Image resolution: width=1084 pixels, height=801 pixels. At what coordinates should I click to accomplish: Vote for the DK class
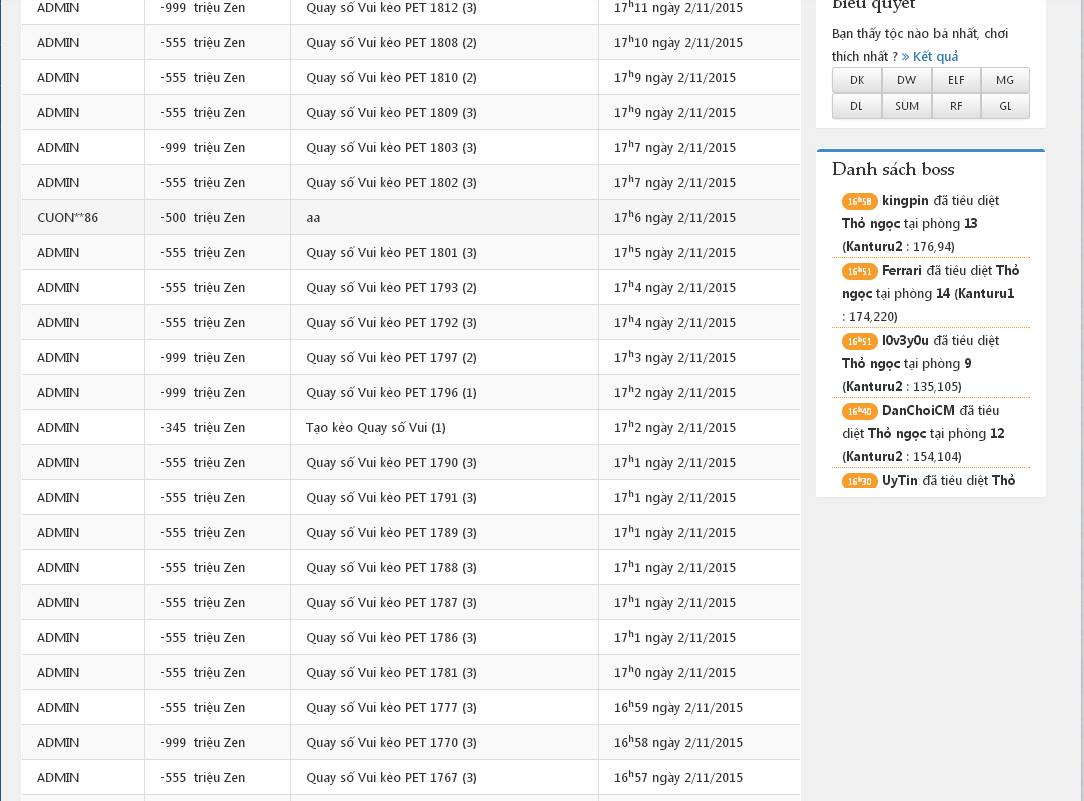[857, 80]
